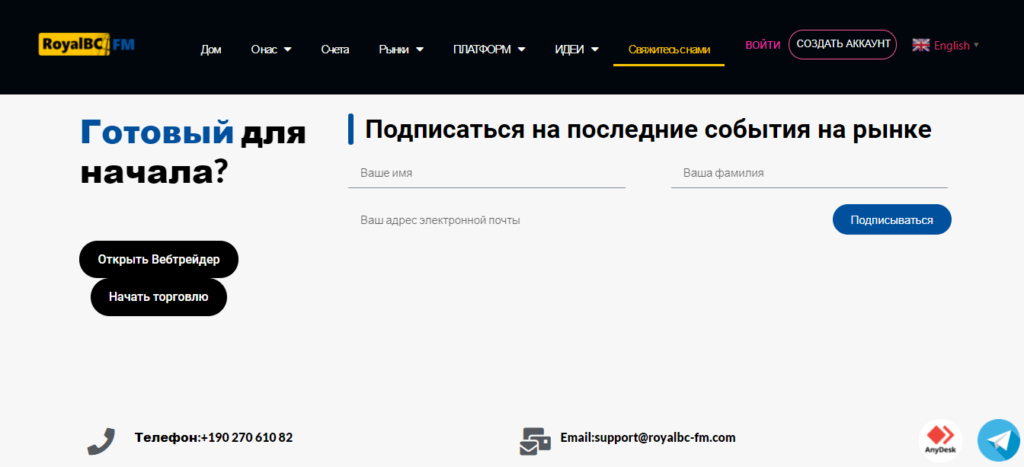Screen dimensions: 1024x467
Task: Select the Свяжитесь с нами tab
Action: coord(669,50)
